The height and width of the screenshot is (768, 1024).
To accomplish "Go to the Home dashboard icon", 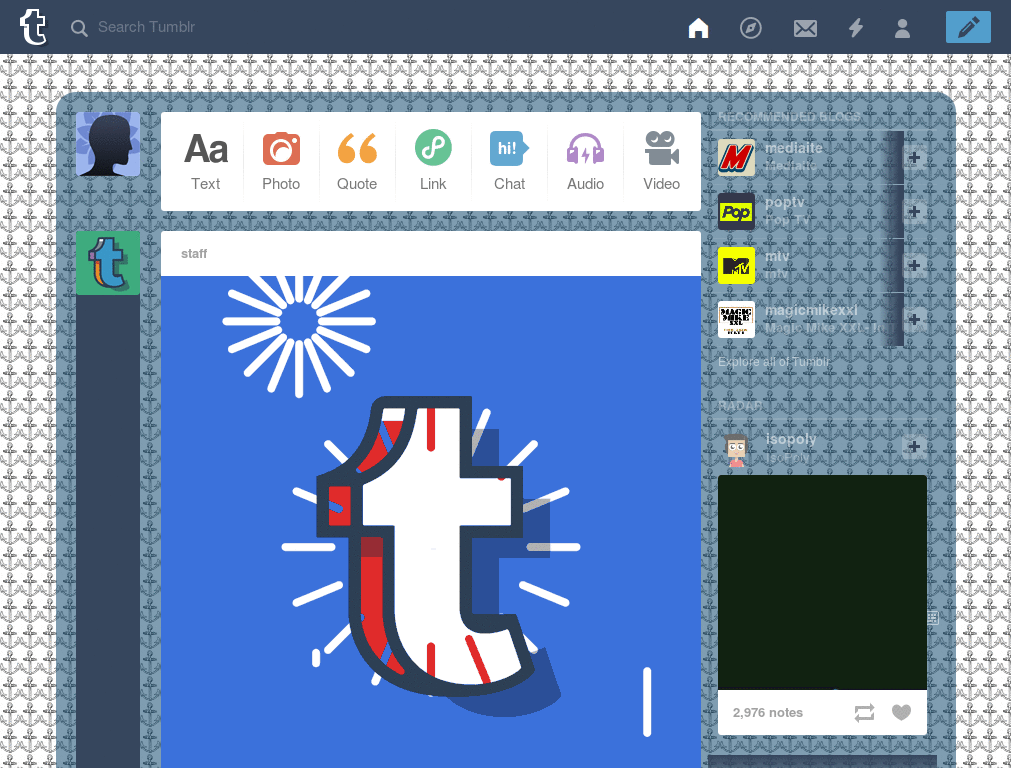I will [x=698, y=28].
